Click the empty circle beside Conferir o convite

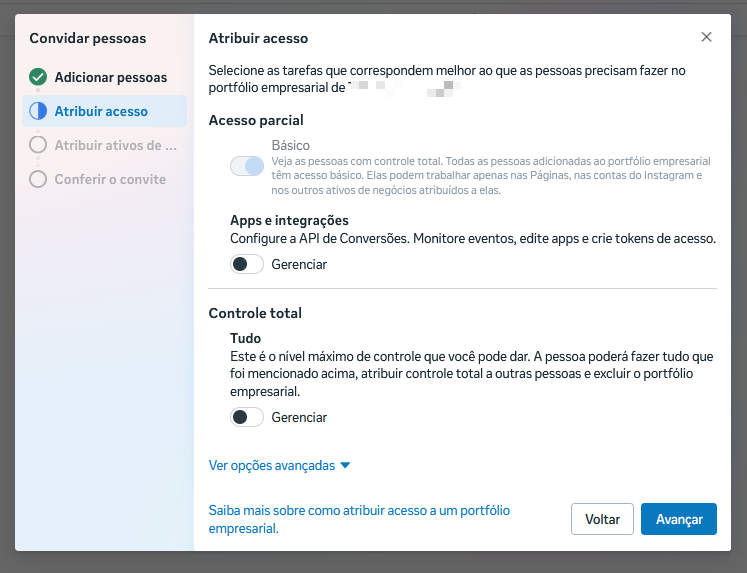tap(38, 179)
